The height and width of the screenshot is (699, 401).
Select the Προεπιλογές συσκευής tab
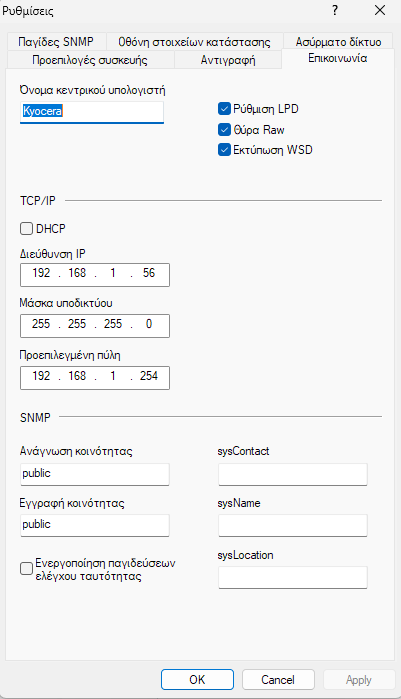click(x=90, y=60)
